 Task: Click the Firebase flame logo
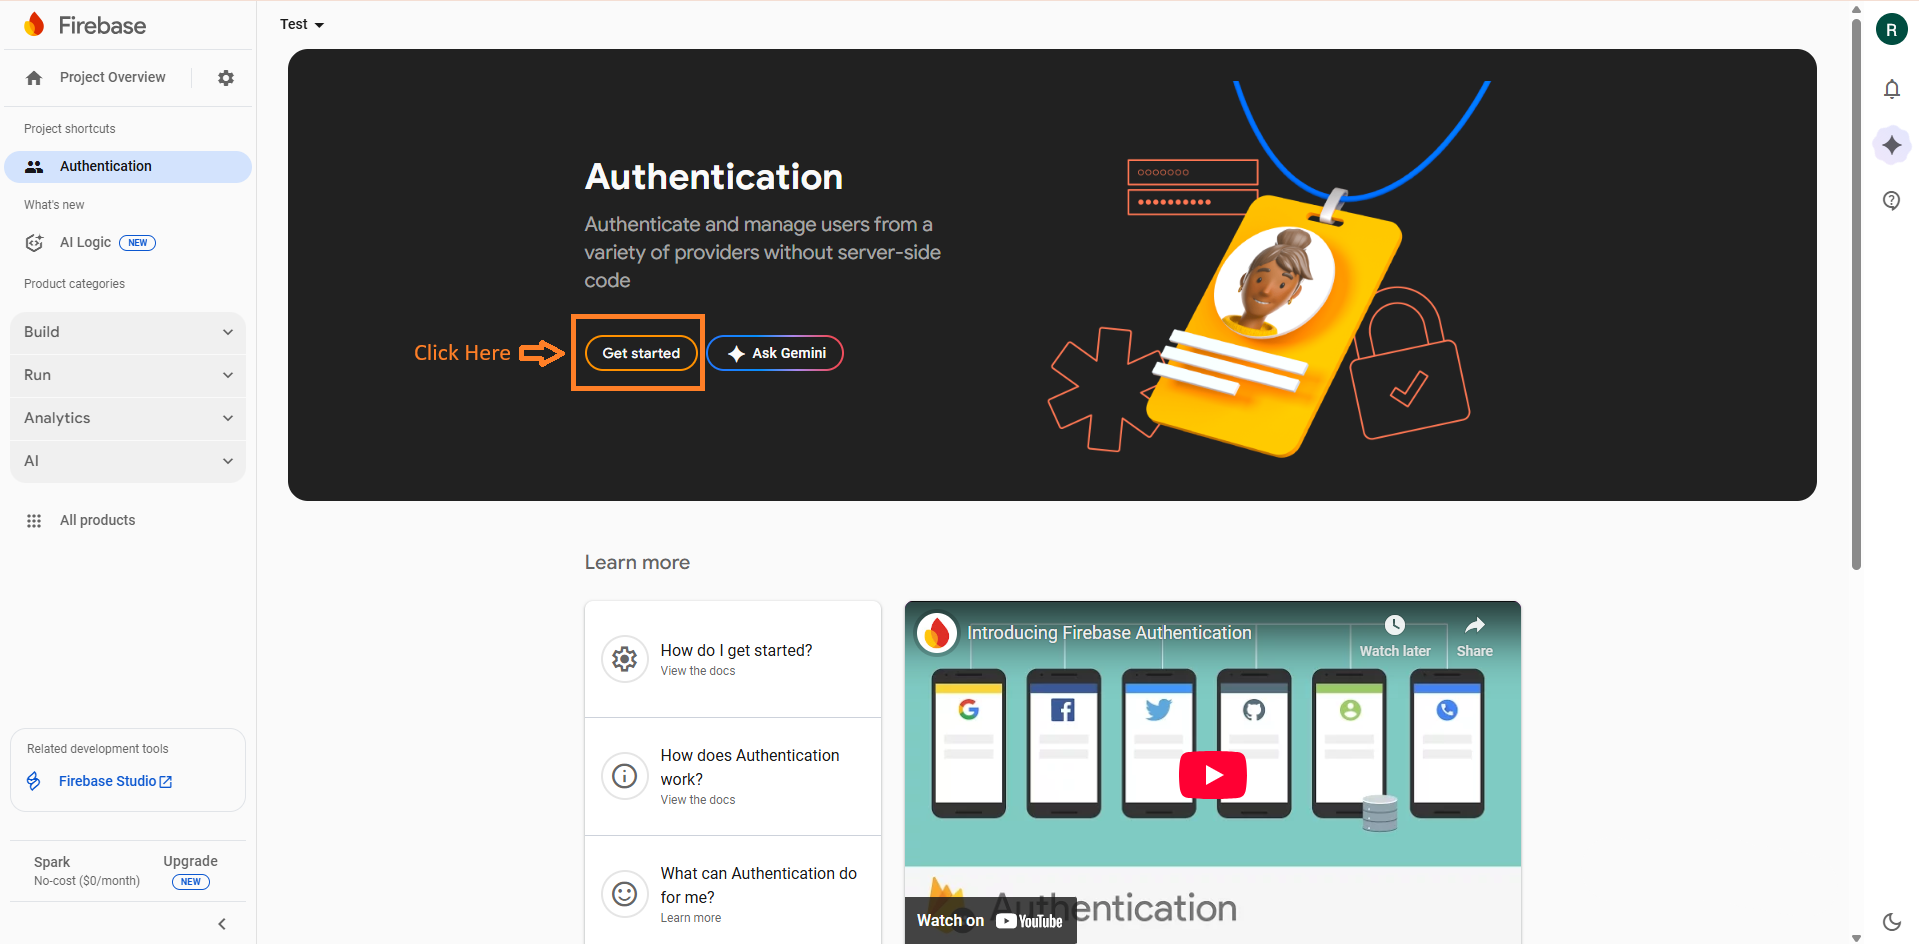click(x=35, y=25)
